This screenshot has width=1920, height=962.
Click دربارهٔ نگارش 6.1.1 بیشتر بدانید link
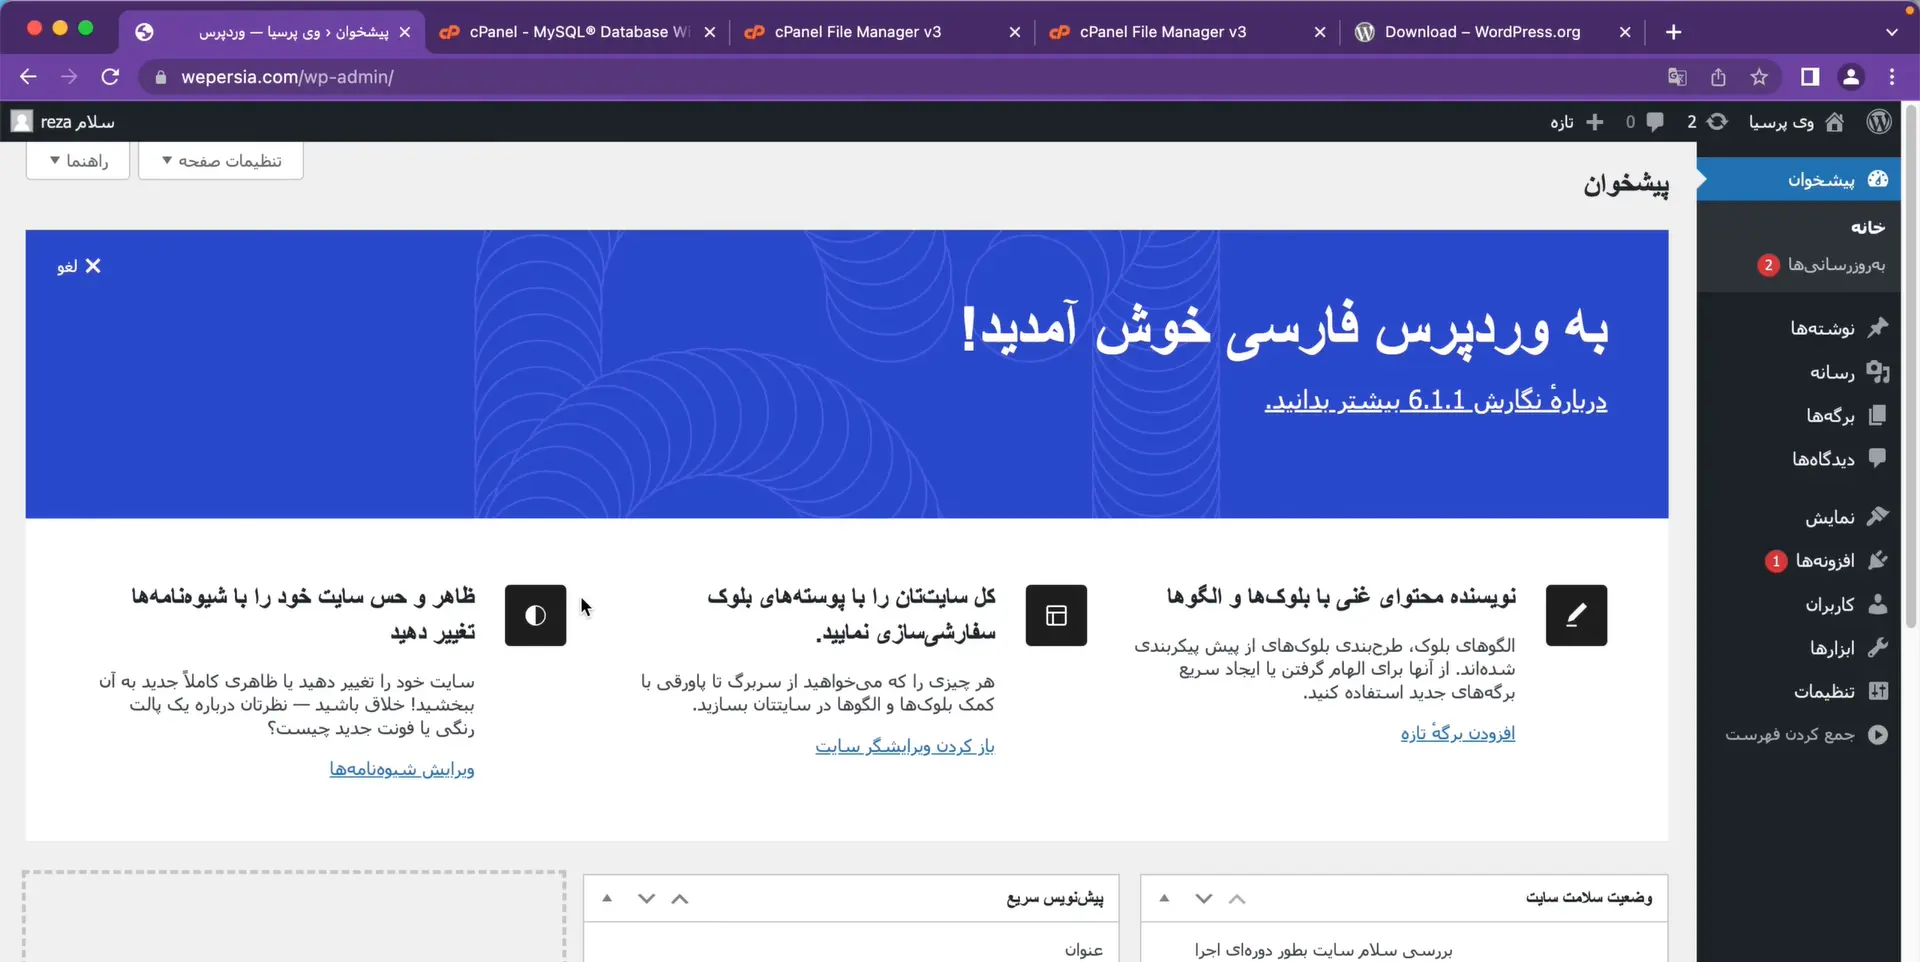point(1436,400)
